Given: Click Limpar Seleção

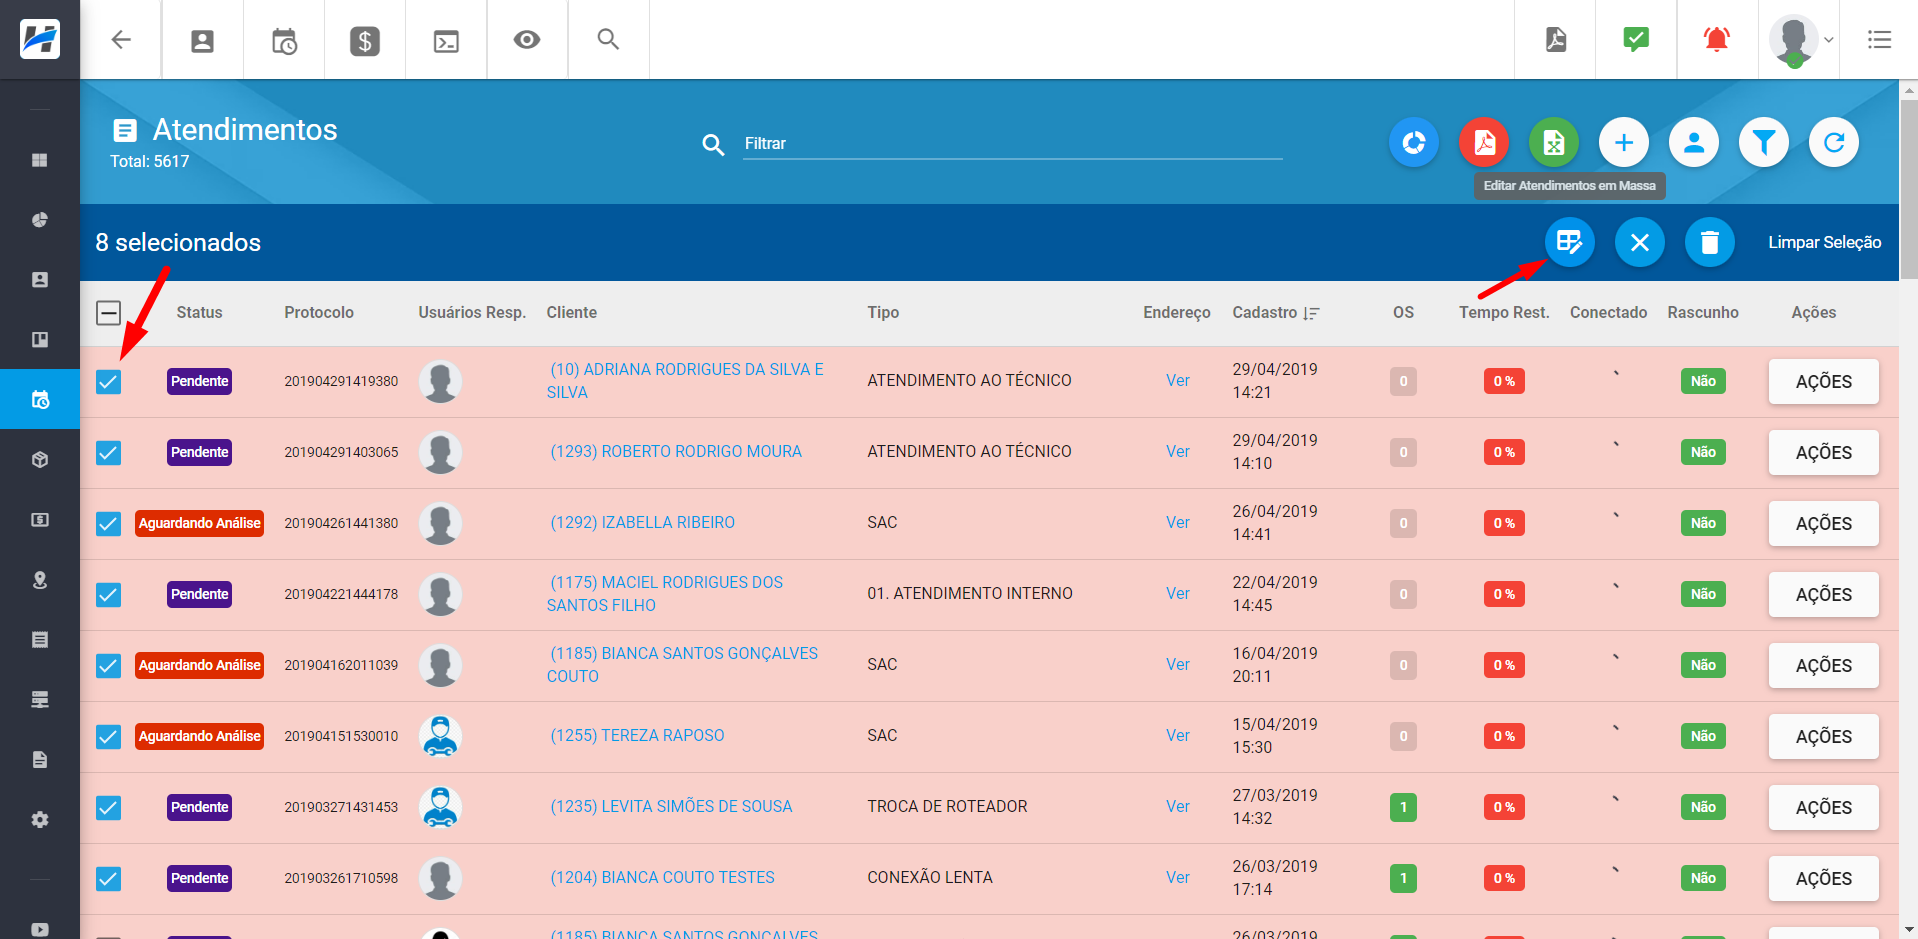Looking at the screenshot, I should tap(1824, 242).
